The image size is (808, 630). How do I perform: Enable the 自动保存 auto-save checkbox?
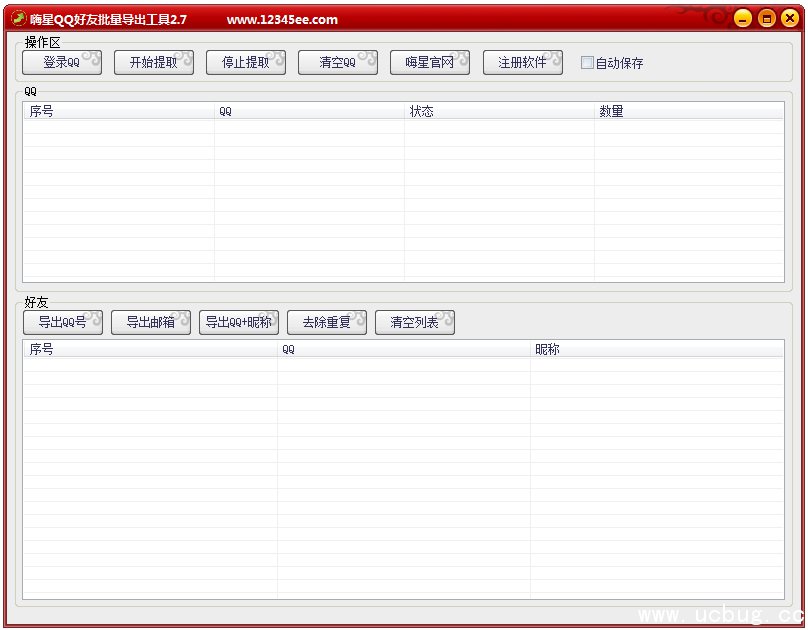(587, 63)
